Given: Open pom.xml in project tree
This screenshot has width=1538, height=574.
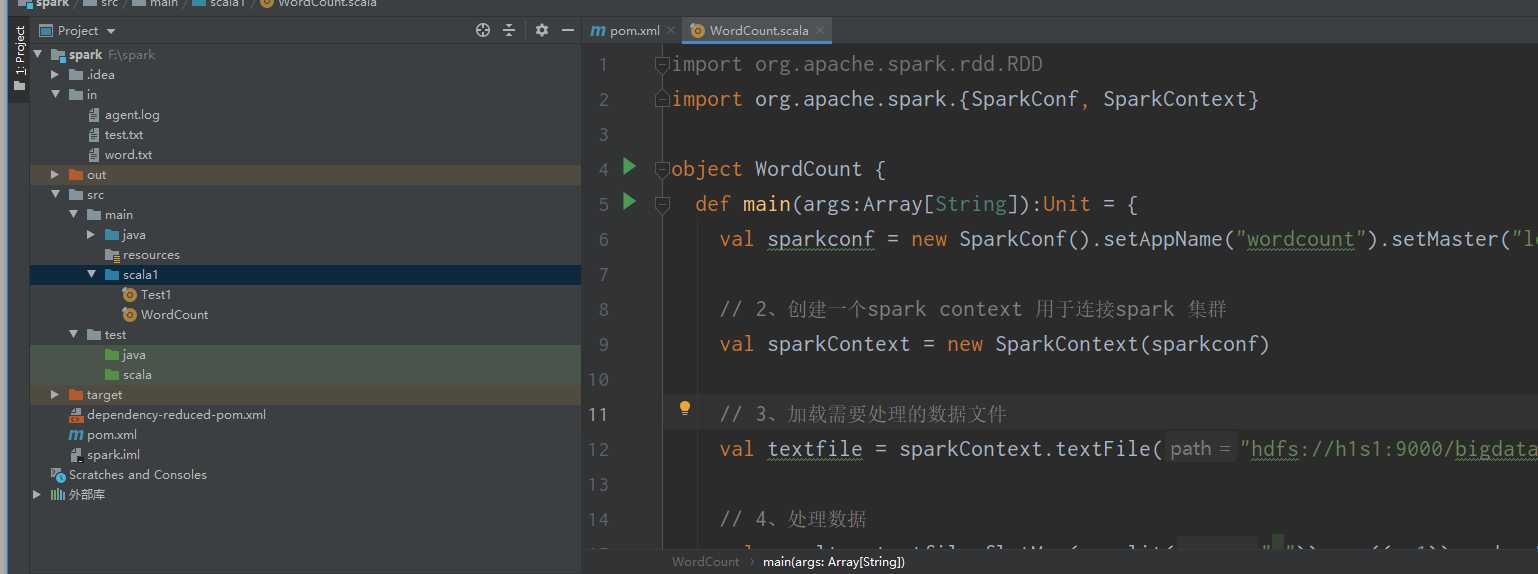Looking at the screenshot, I should tap(112, 435).
